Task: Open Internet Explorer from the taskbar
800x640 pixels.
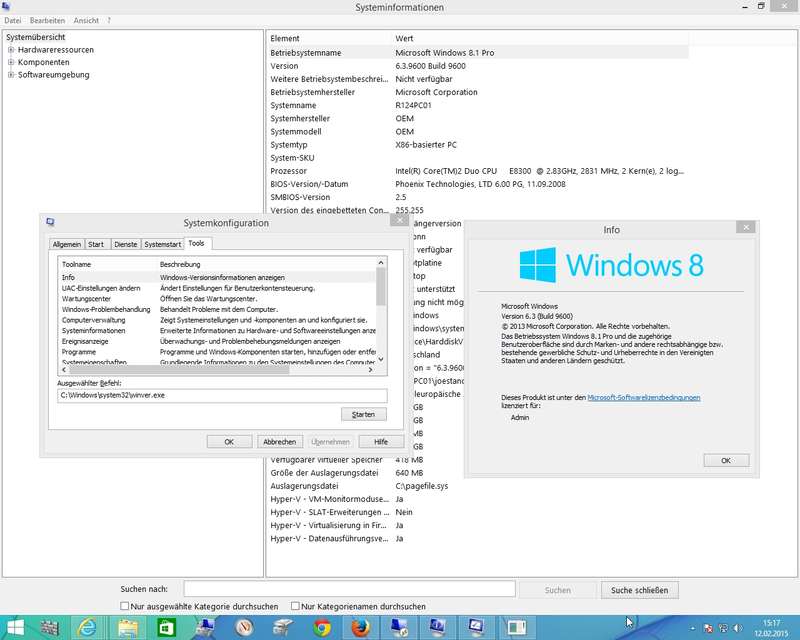Action: click(84, 627)
